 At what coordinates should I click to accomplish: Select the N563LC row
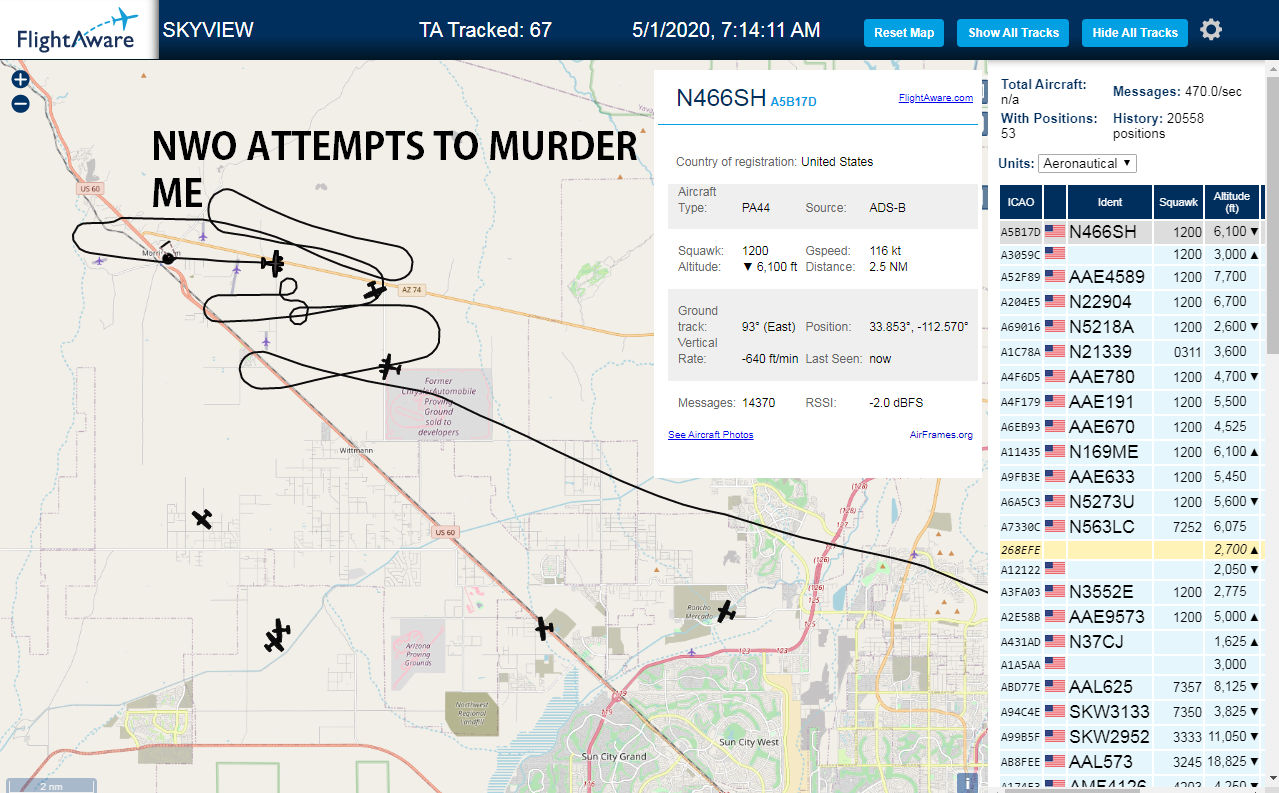pos(1131,527)
